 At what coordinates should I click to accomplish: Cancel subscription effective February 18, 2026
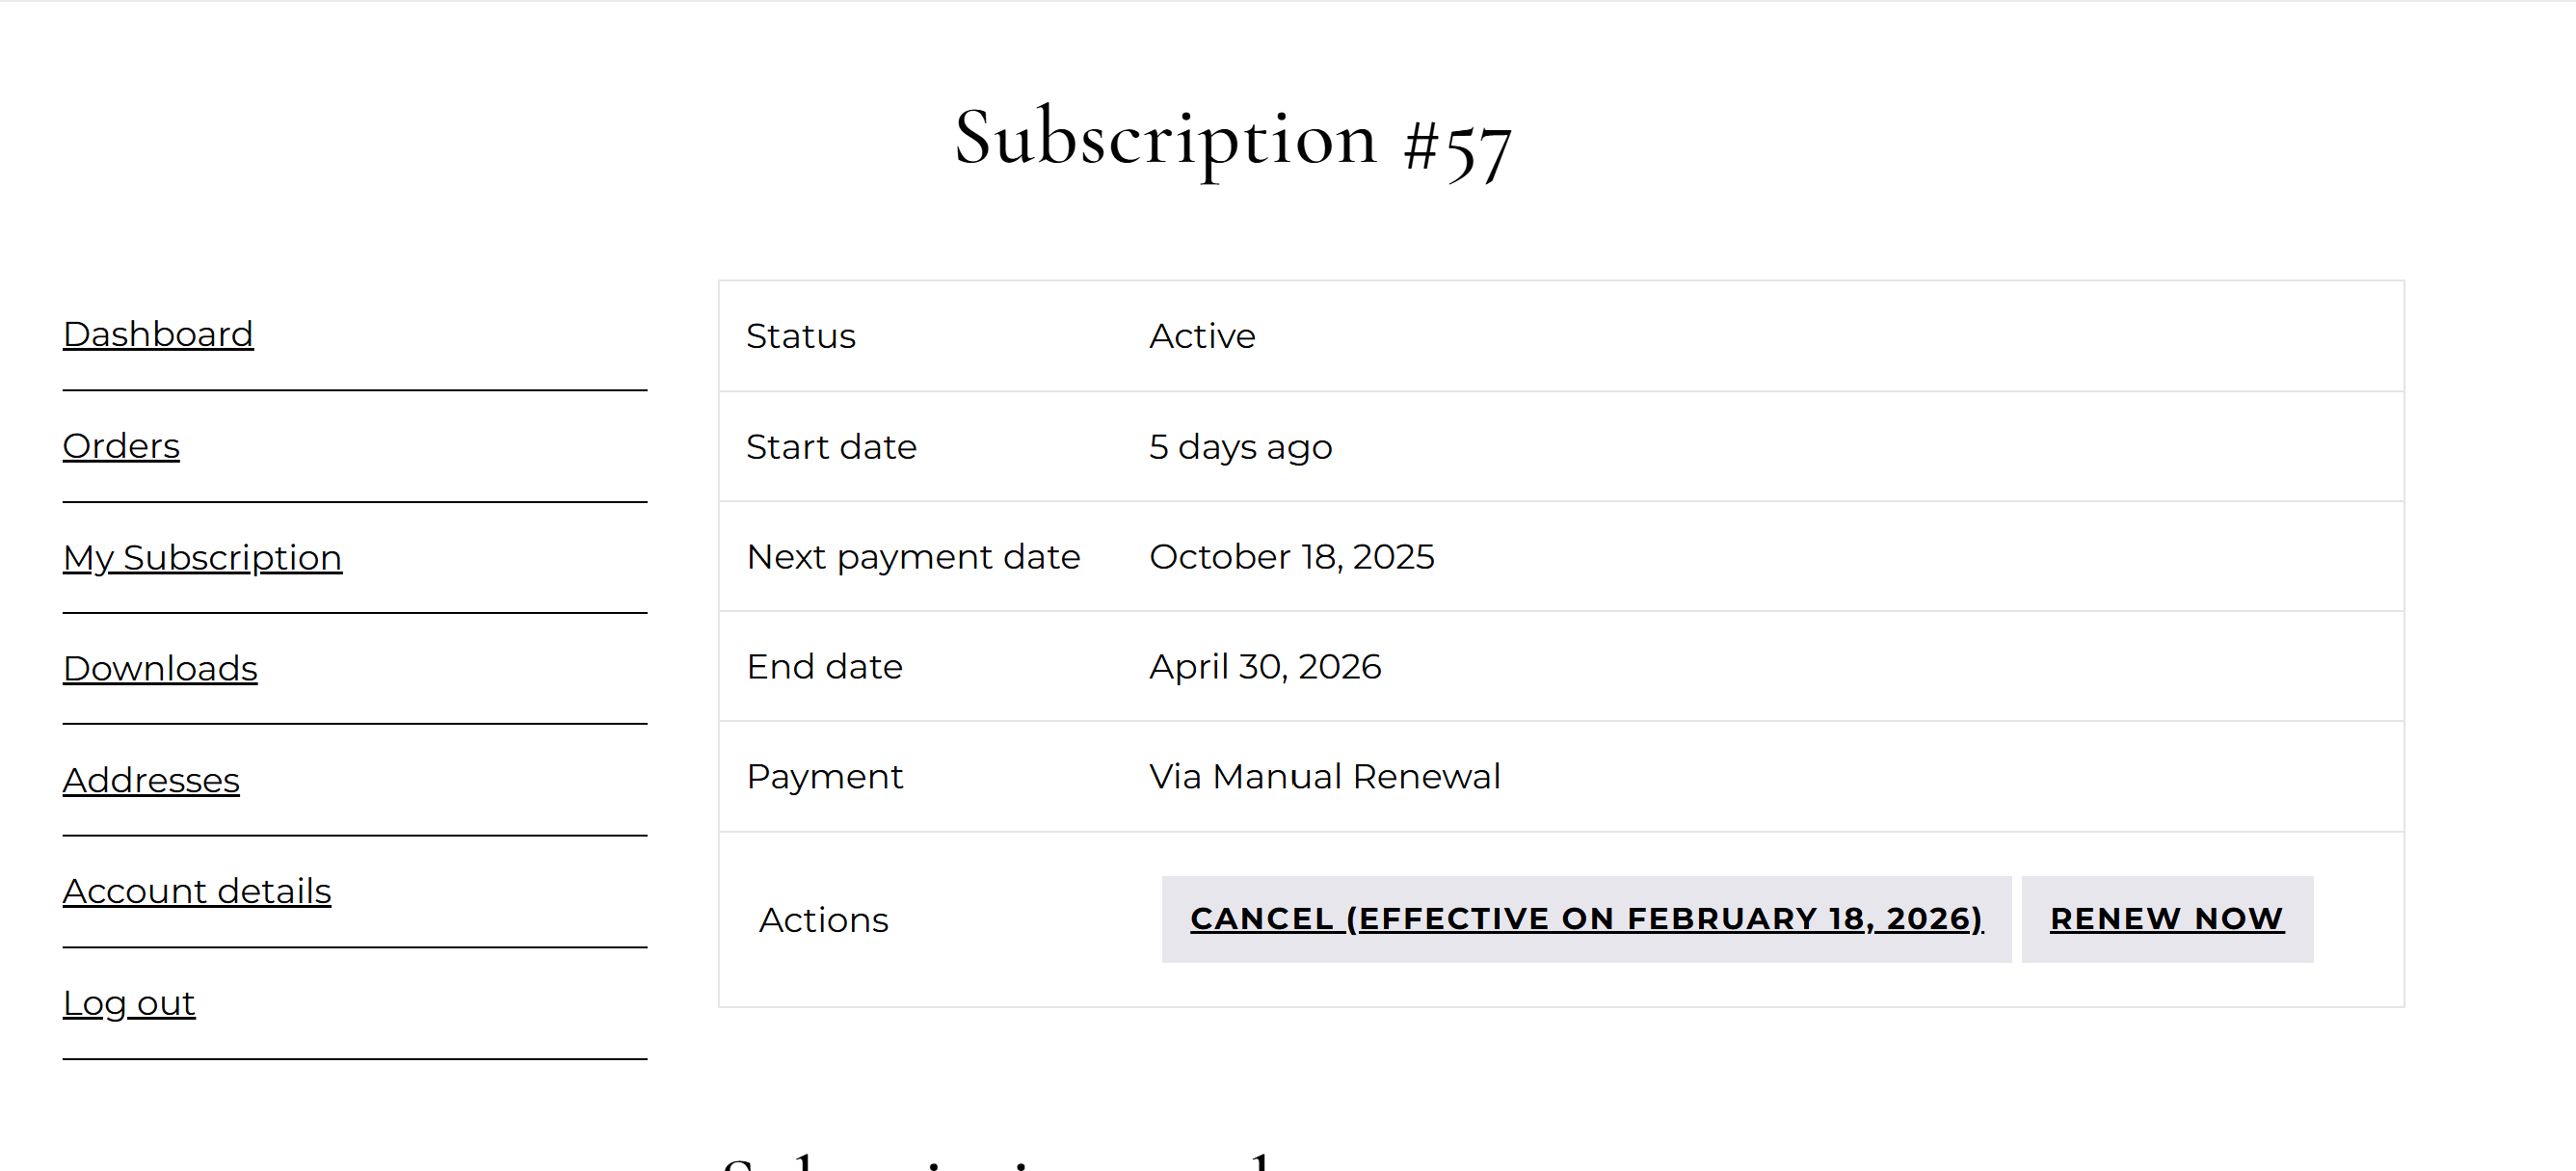pos(1586,919)
